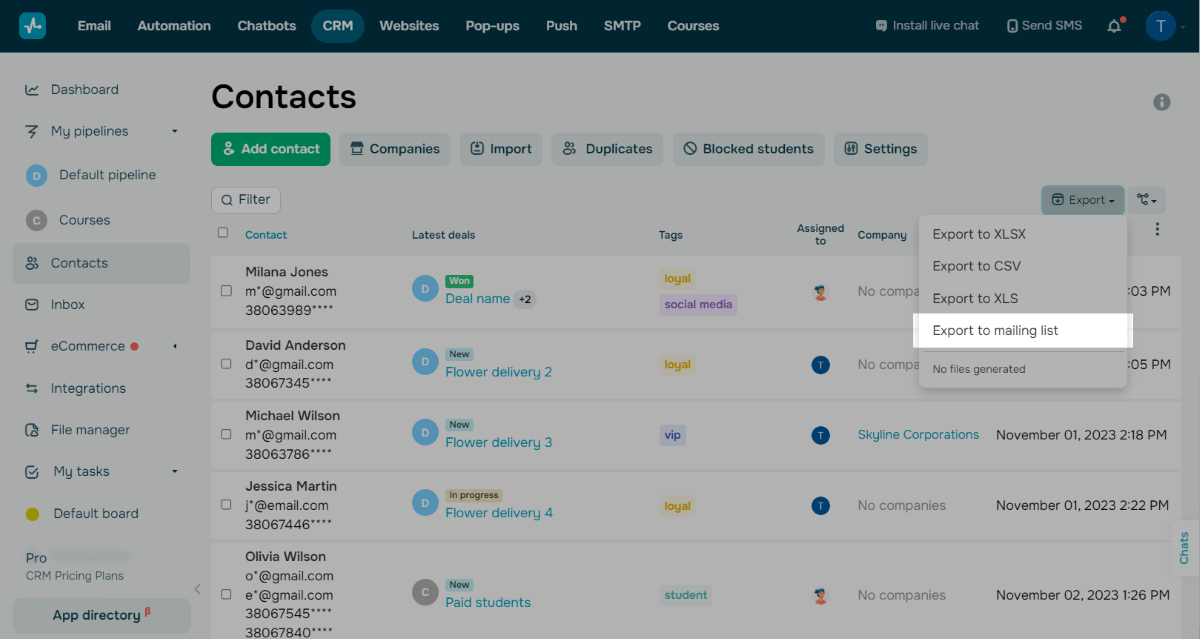Open the Inbox sidebar item
The height and width of the screenshot is (639, 1200).
[68, 305]
